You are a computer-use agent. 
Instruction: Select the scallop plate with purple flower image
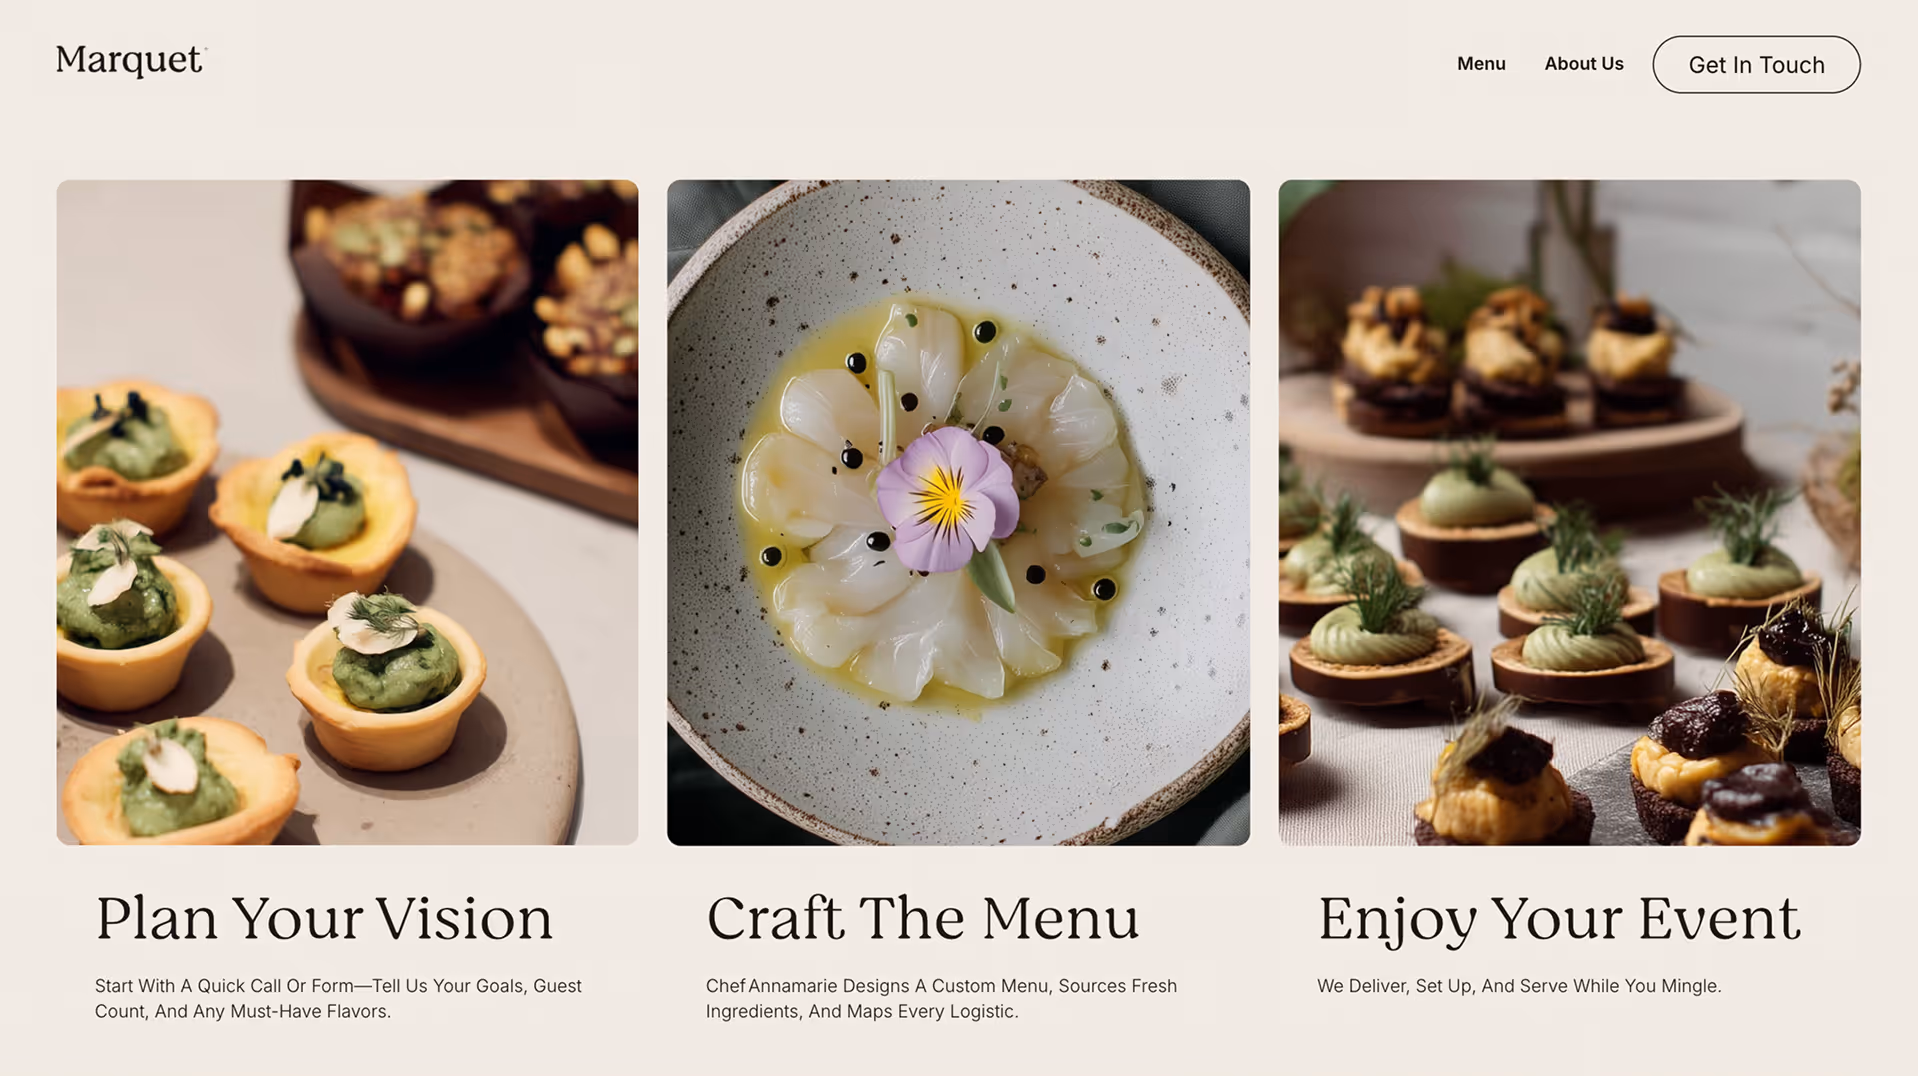point(958,512)
